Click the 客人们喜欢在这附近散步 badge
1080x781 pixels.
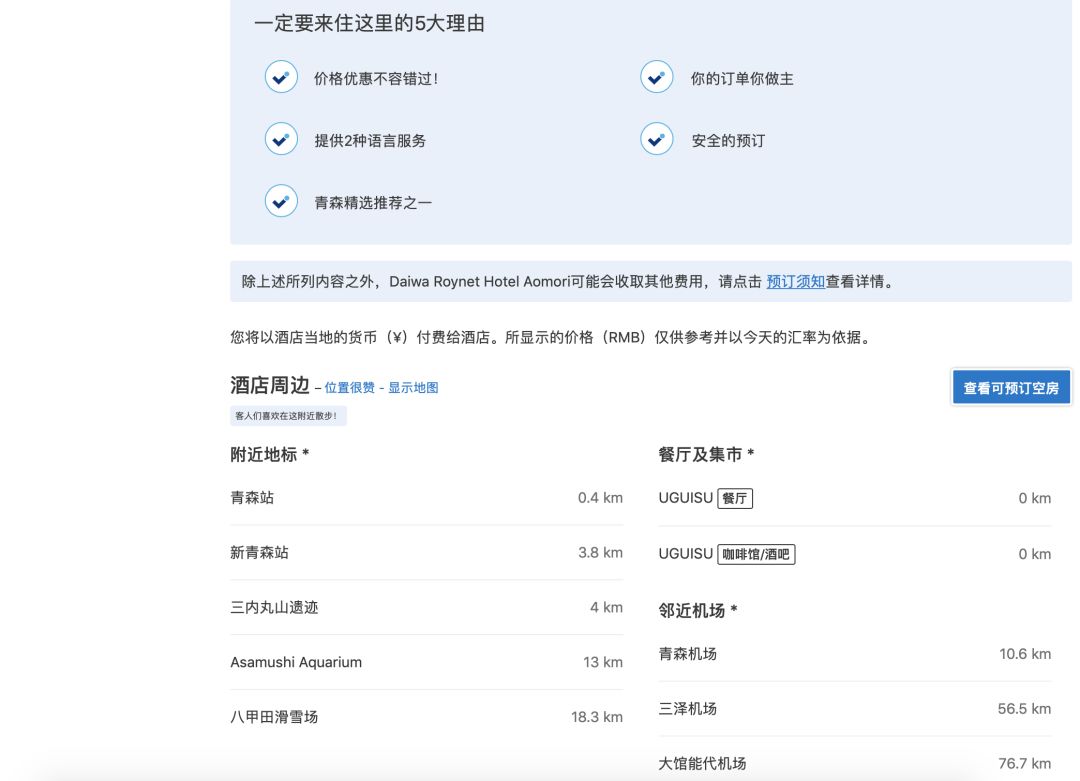288,416
